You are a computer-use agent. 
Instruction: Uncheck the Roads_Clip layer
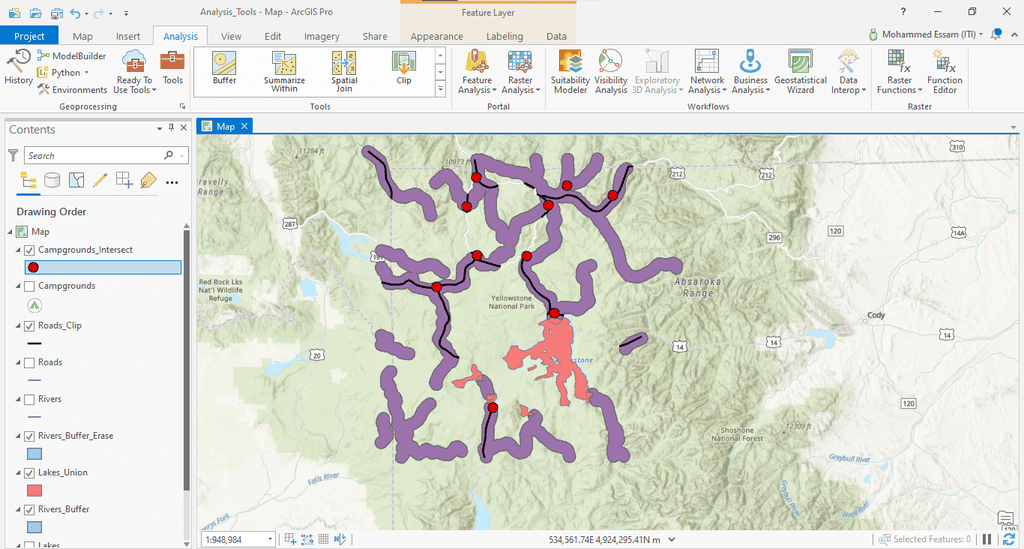coord(29,326)
